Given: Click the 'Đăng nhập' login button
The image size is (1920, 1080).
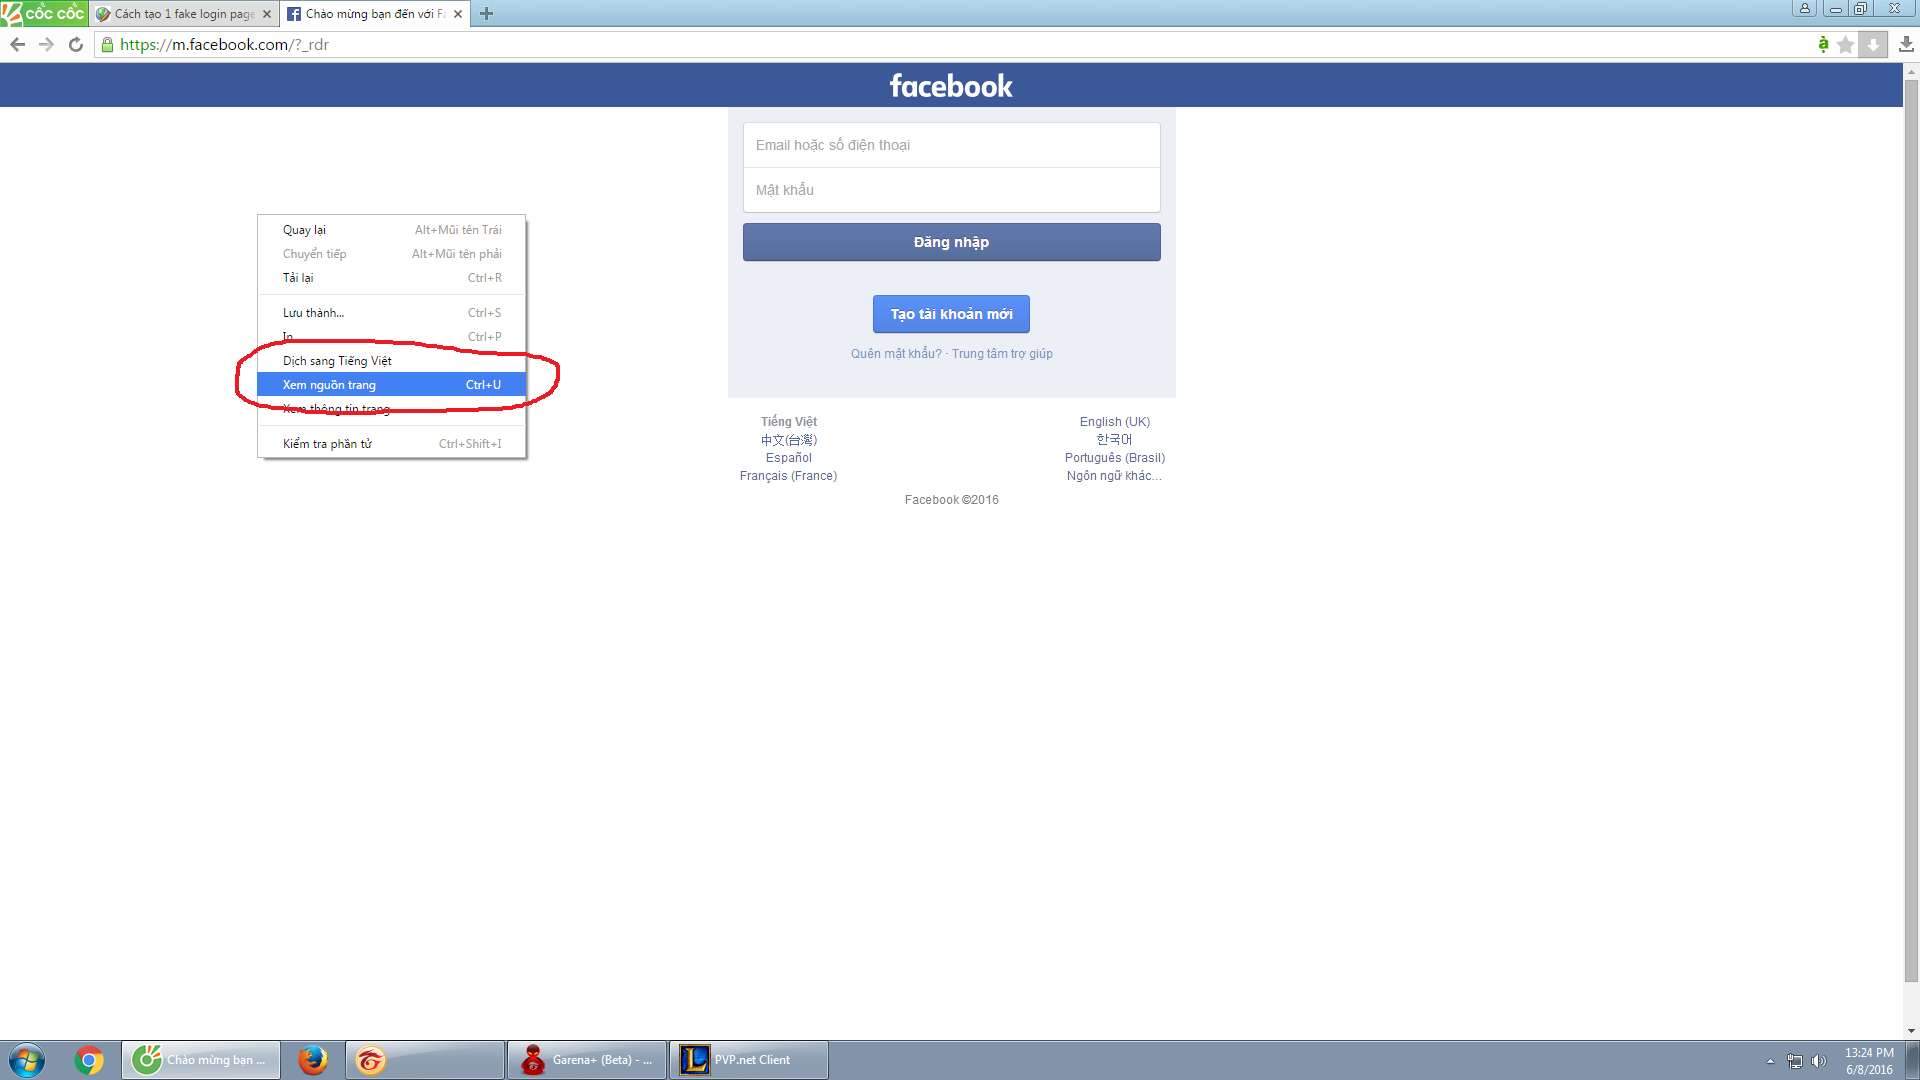Looking at the screenshot, I should pyautogui.click(x=951, y=242).
